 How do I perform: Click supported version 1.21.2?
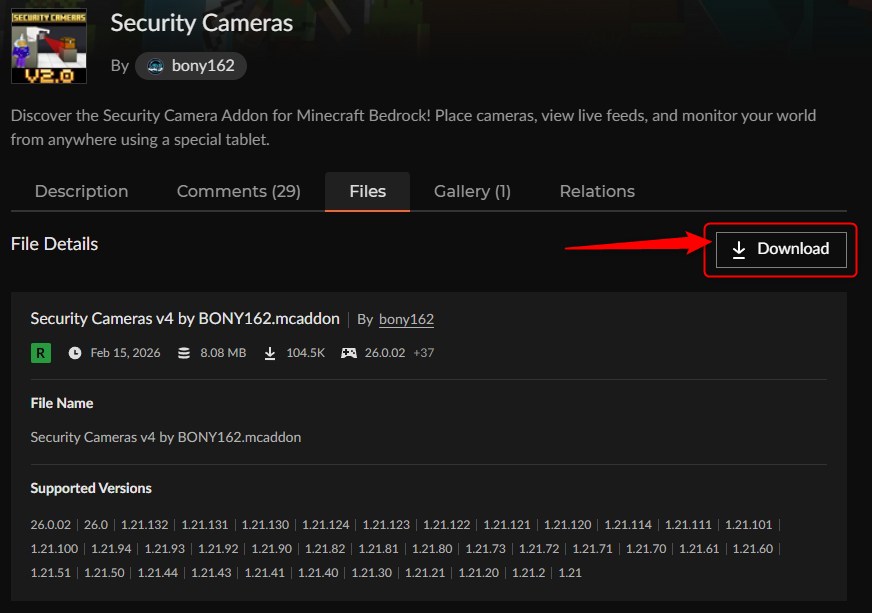point(528,572)
